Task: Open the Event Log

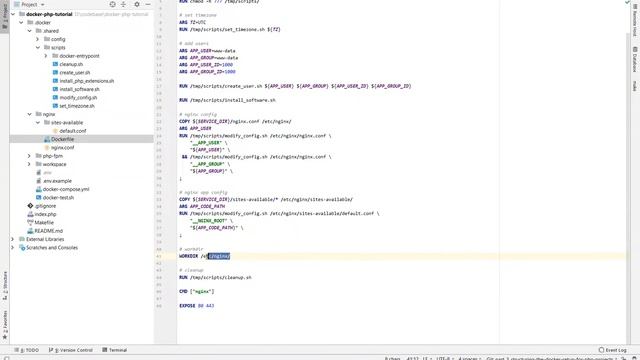Action: coord(612,350)
